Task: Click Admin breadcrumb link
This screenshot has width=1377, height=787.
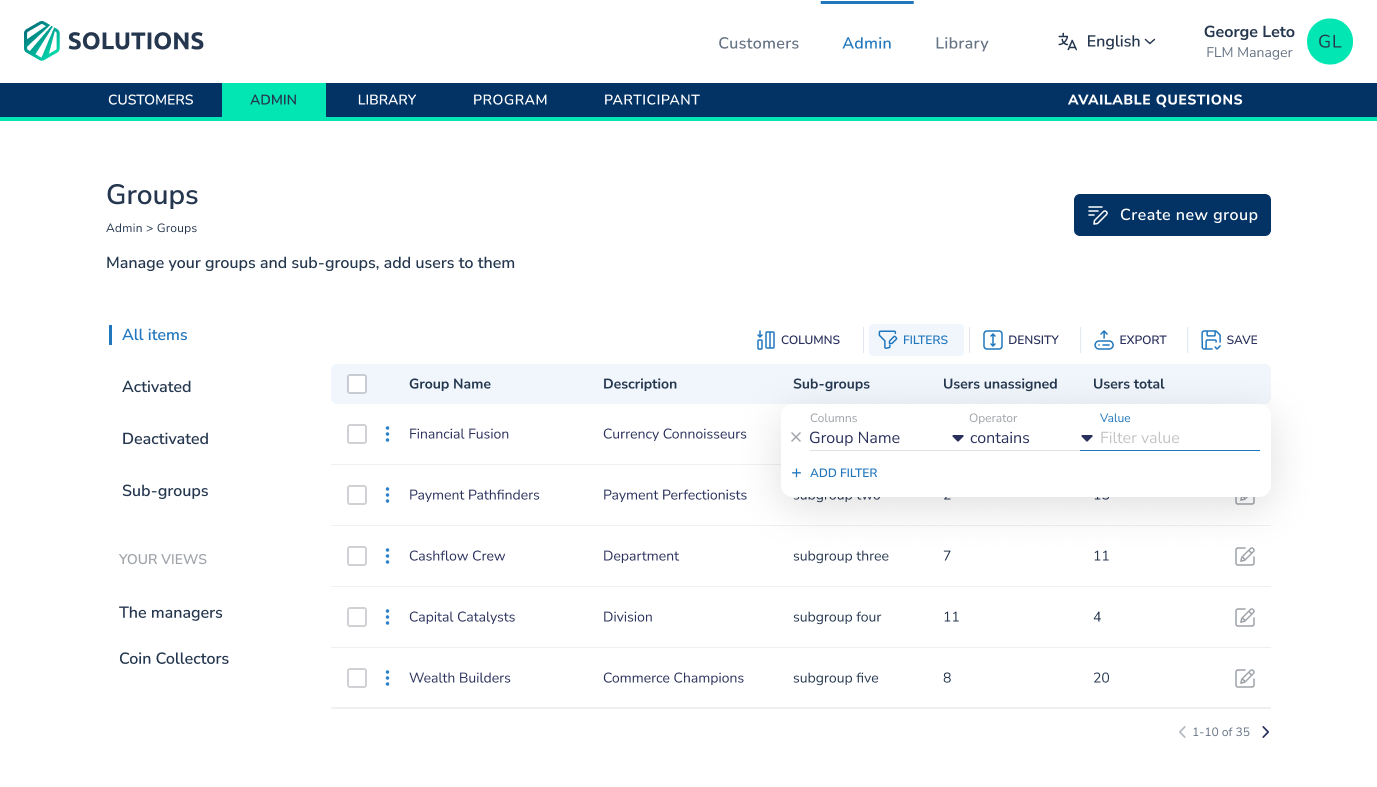Action: [124, 228]
